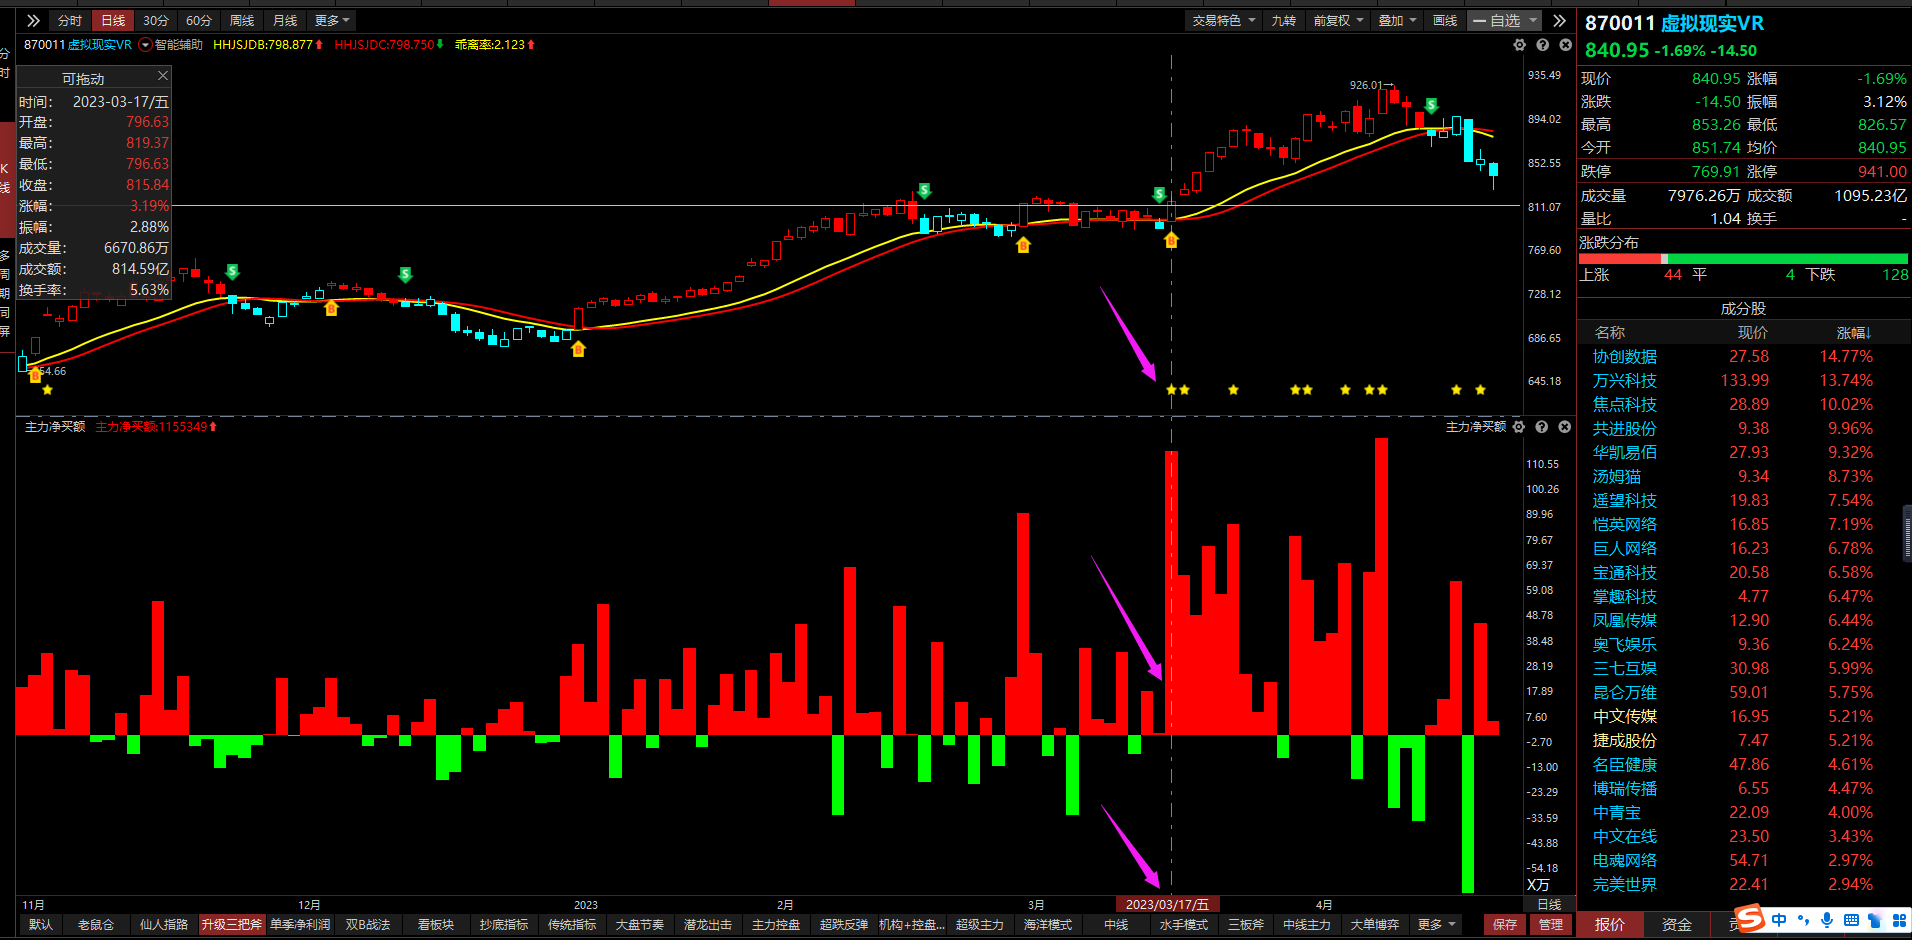Select the 大盘节奏 template
The image size is (1912, 940).
[640, 924]
